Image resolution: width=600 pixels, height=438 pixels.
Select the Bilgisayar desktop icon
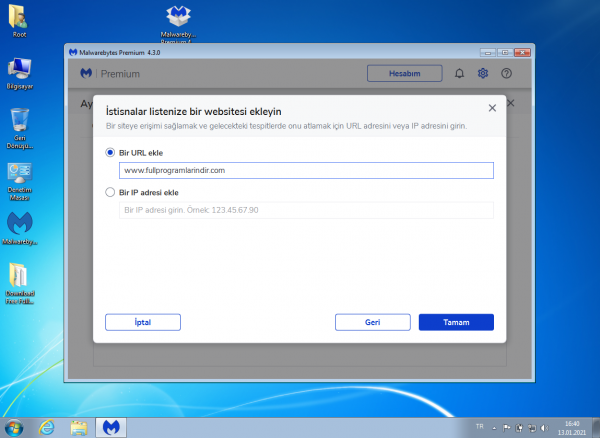(19, 70)
